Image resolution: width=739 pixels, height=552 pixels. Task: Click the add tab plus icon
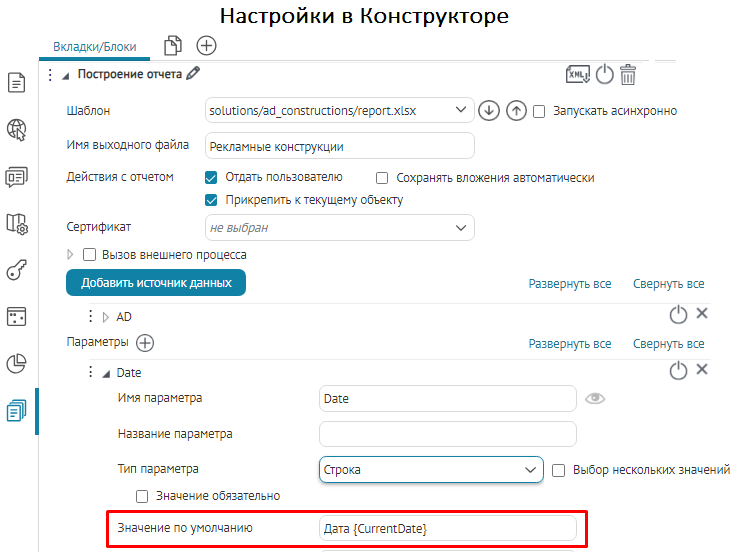tap(206, 45)
